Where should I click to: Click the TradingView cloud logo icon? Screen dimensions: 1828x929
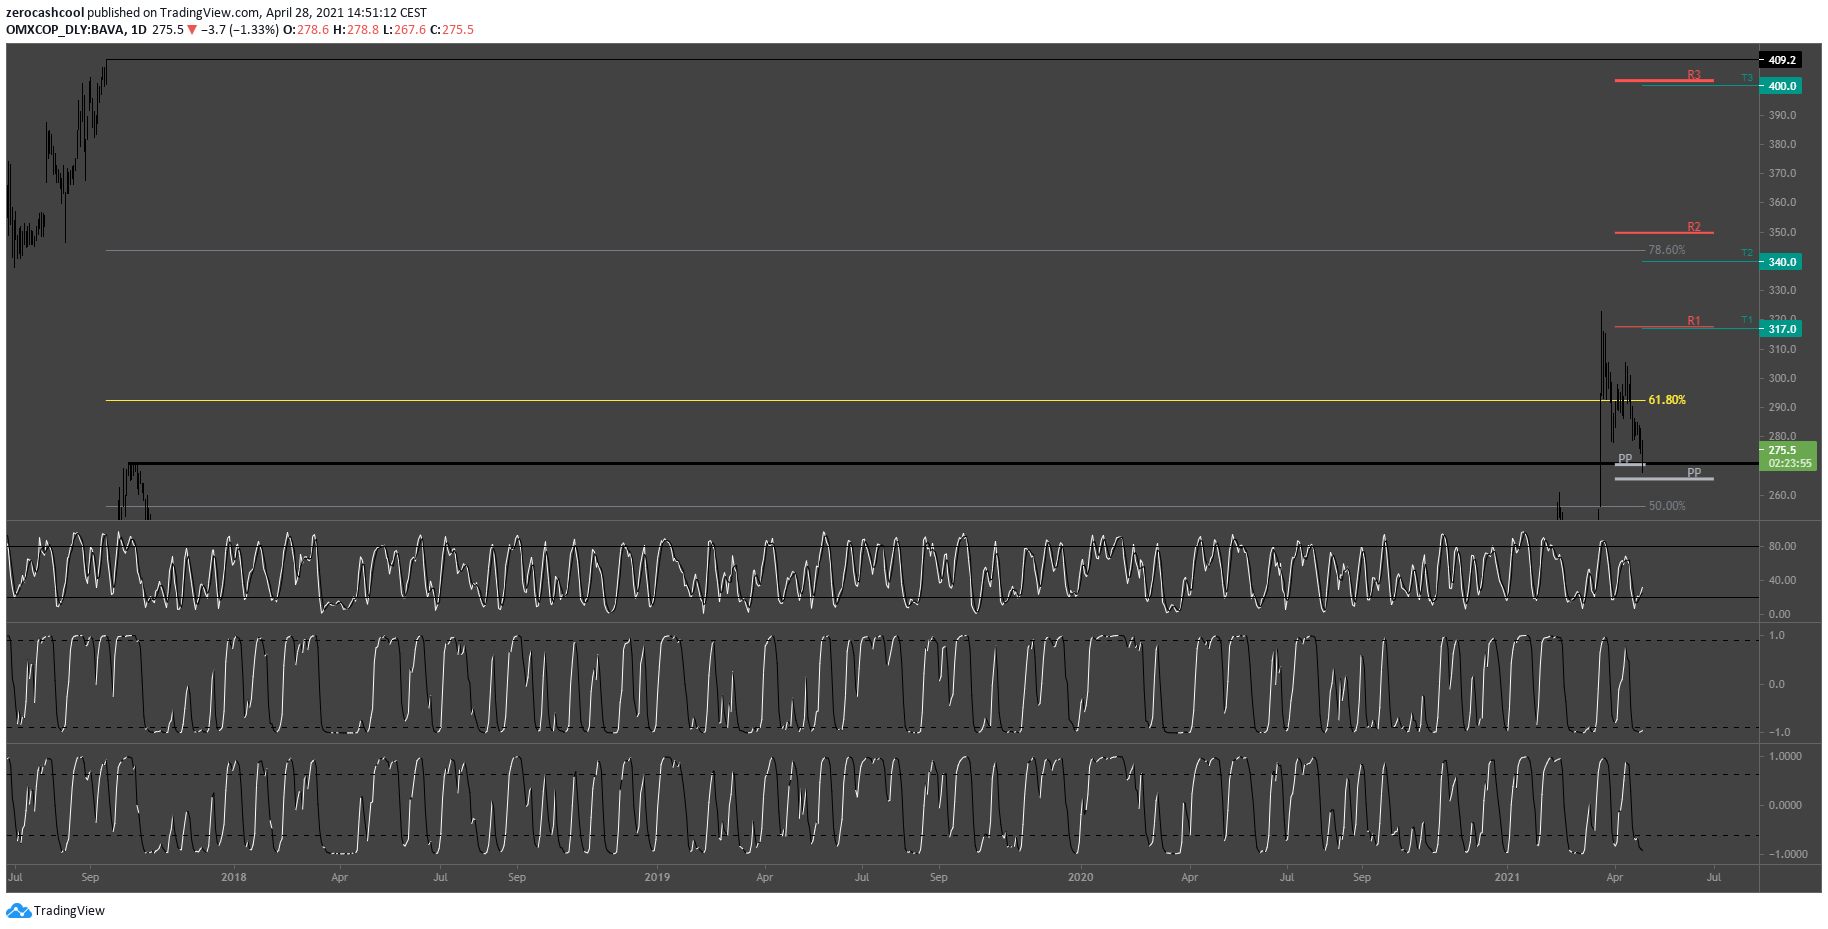pyautogui.click(x=18, y=911)
